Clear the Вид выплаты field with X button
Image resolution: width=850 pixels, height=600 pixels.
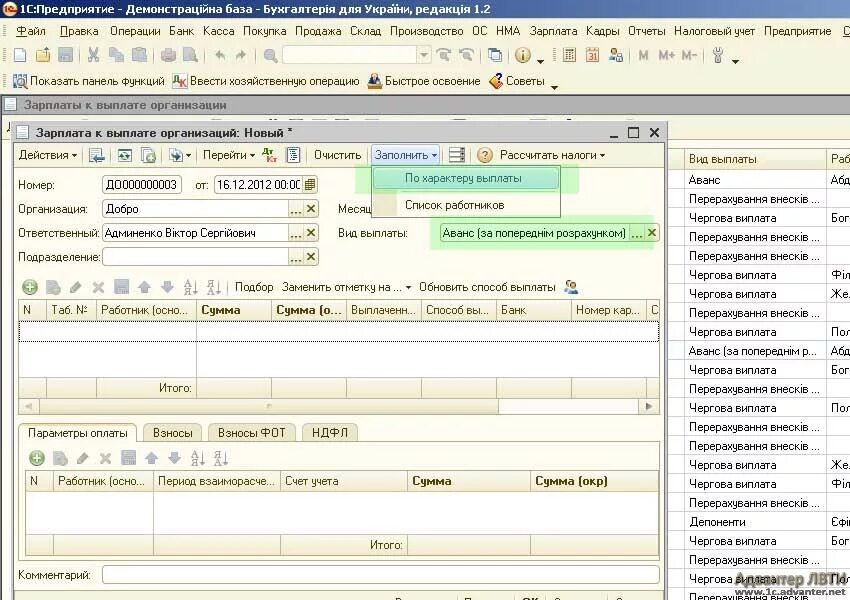652,233
